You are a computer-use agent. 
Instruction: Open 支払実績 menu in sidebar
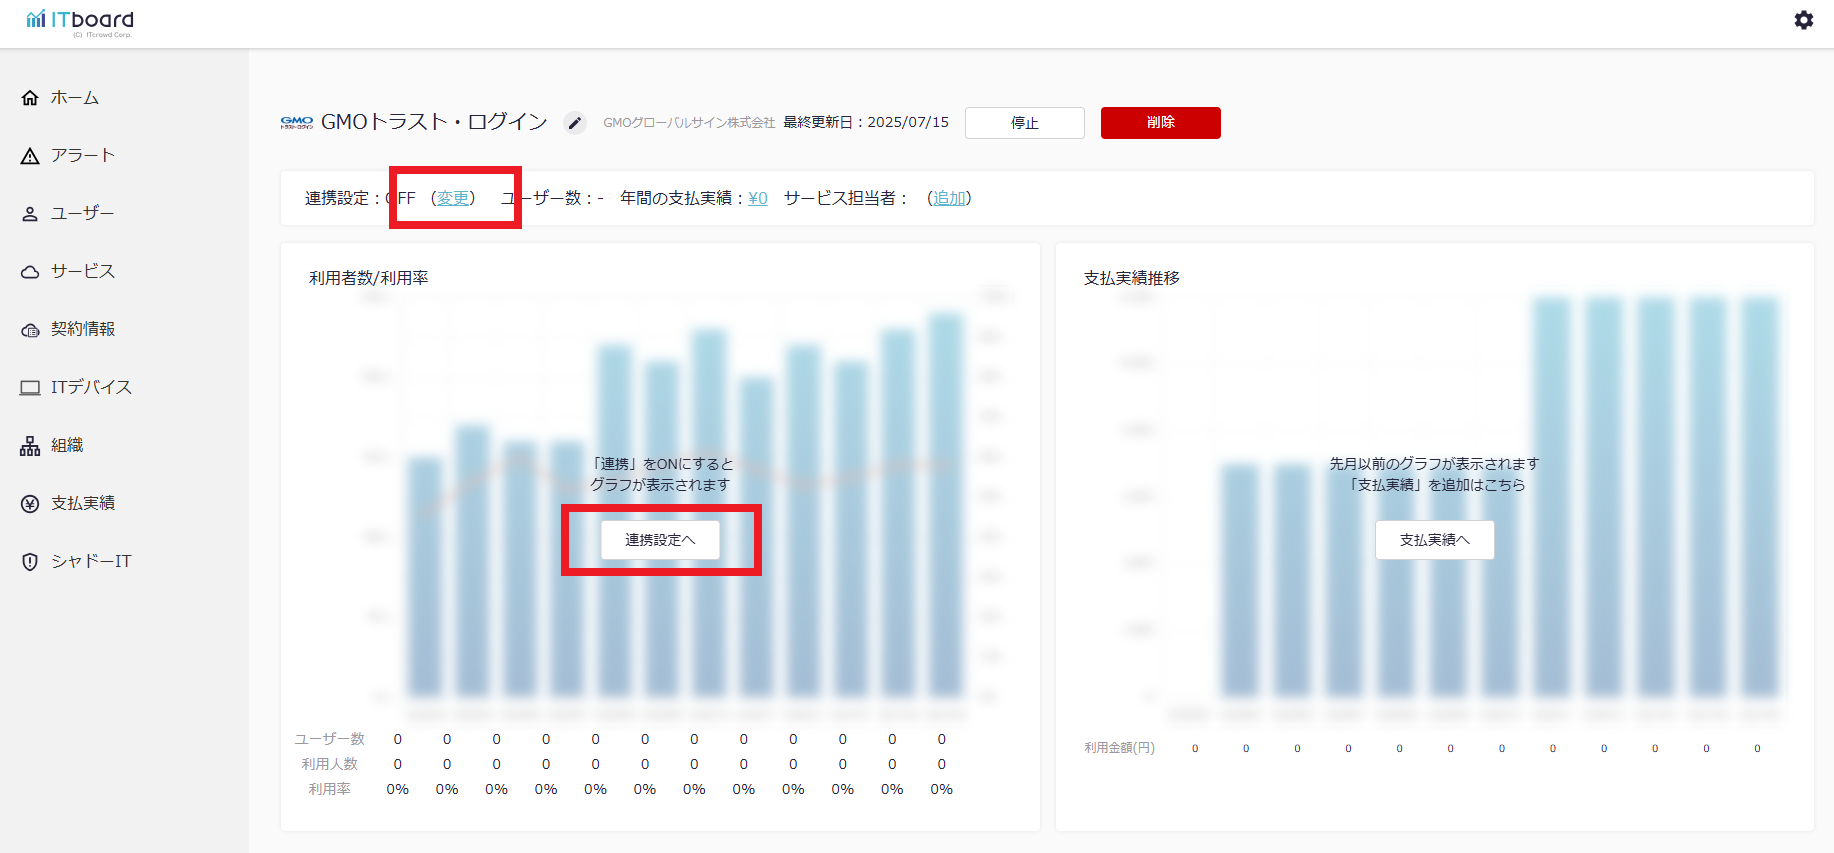pyautogui.click(x=83, y=504)
